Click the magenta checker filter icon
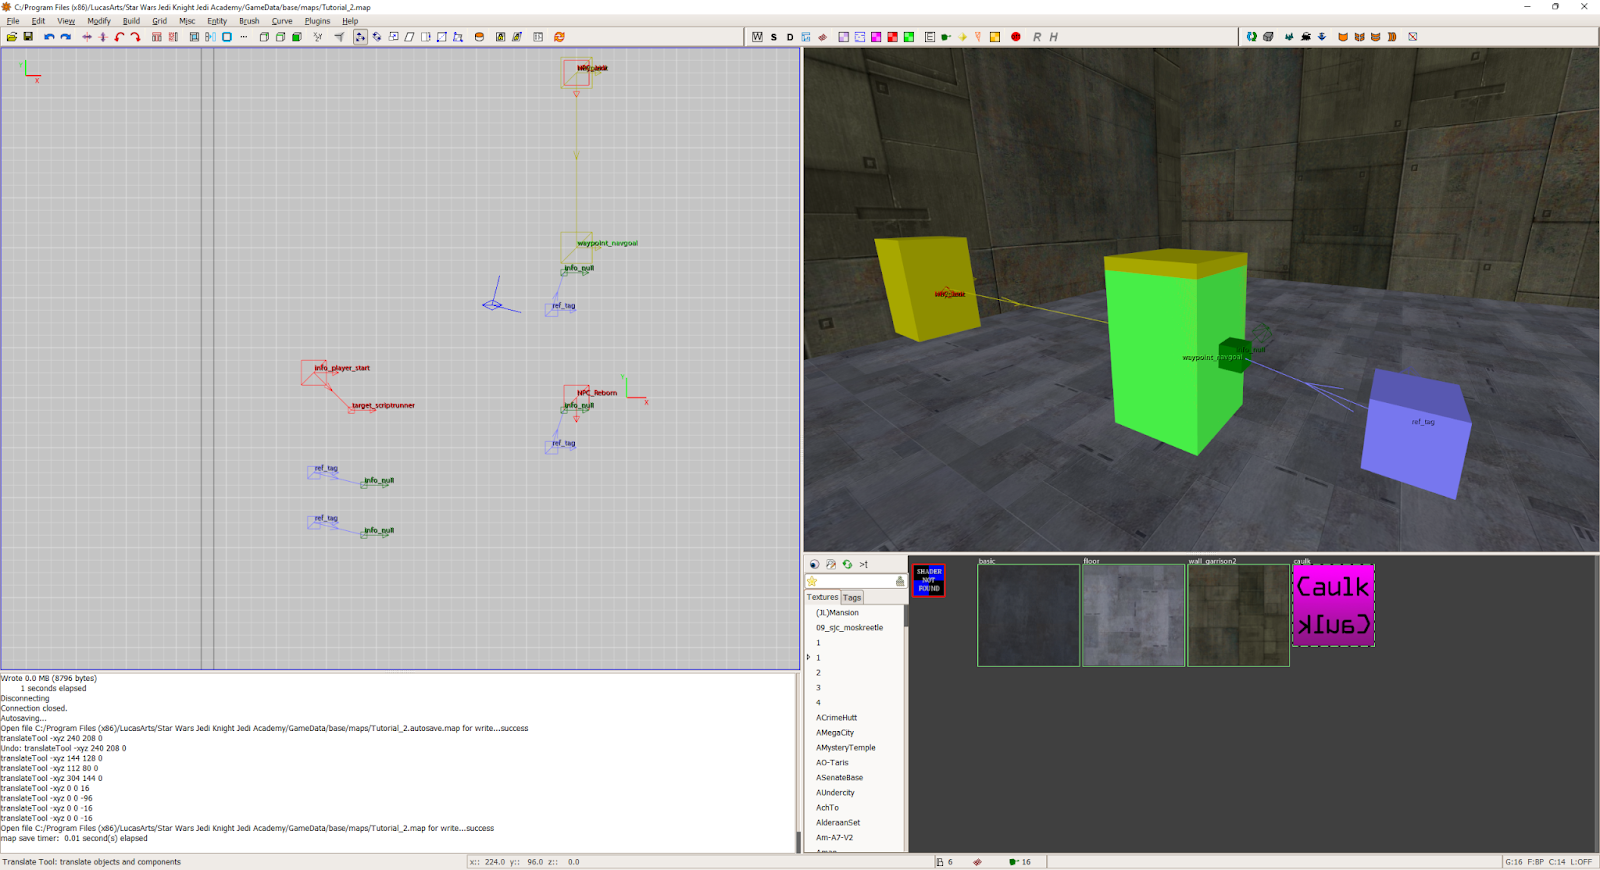The height and width of the screenshot is (870, 1600). pos(876,37)
